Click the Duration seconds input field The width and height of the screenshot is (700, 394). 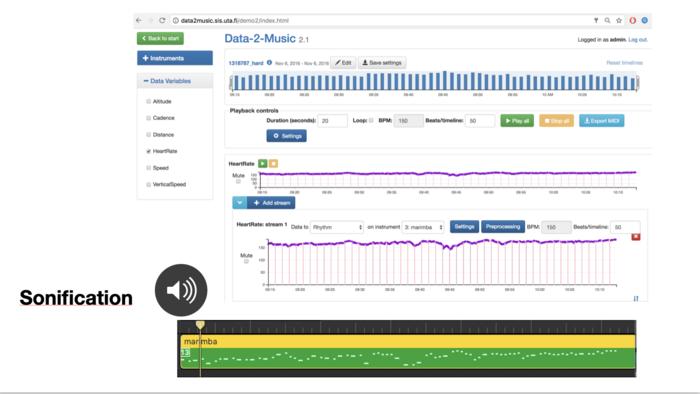(333, 121)
